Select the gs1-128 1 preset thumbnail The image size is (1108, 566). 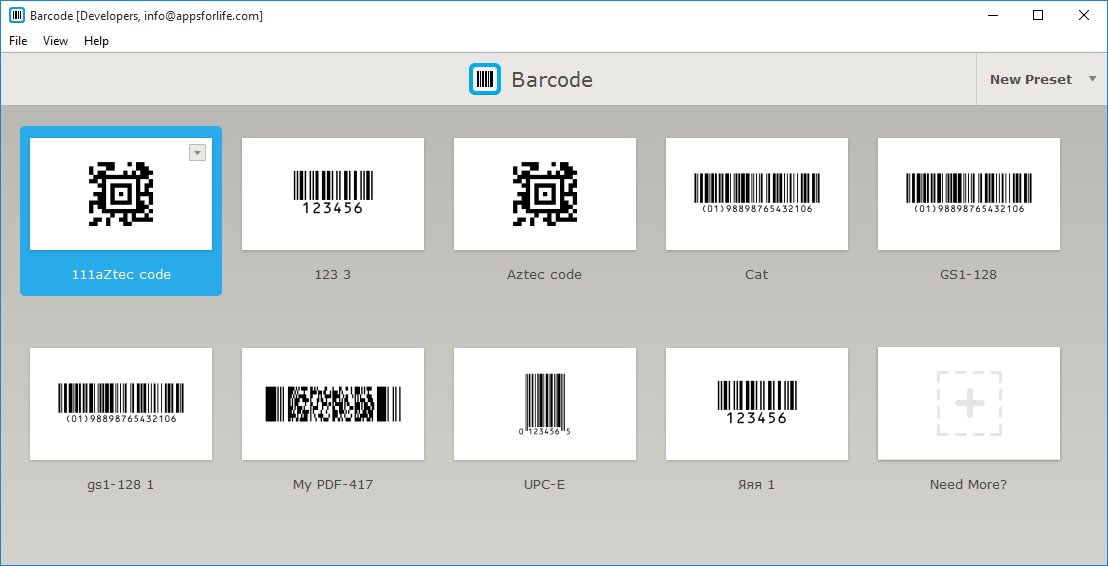121,403
